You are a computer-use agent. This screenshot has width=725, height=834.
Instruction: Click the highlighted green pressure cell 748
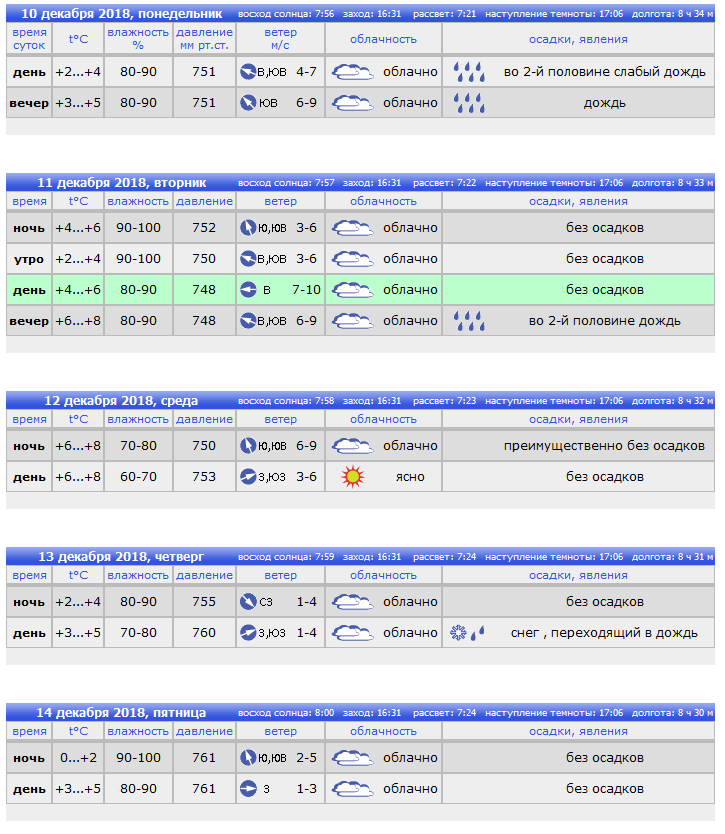click(204, 290)
